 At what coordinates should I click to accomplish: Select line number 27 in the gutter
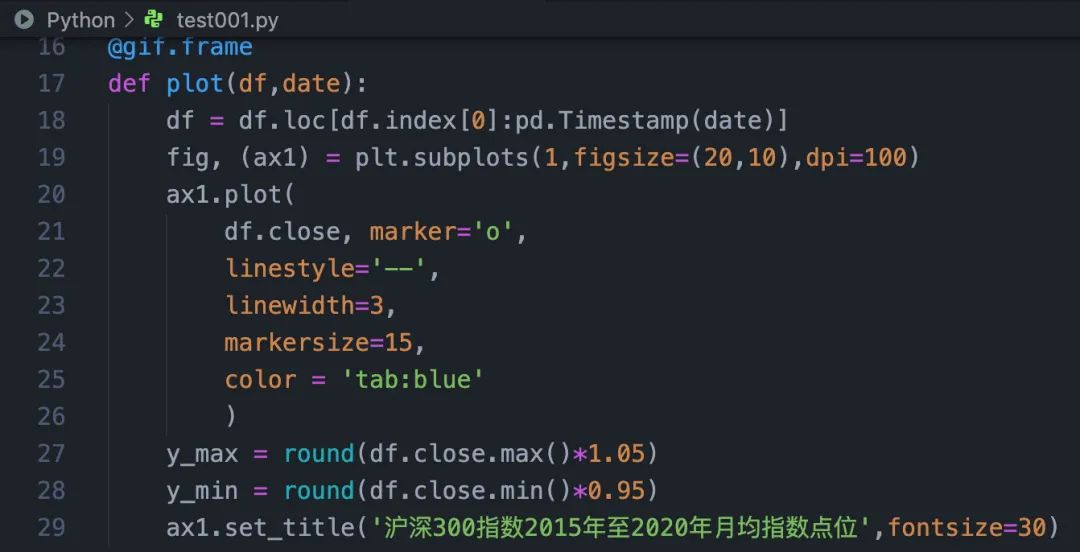(x=51, y=453)
